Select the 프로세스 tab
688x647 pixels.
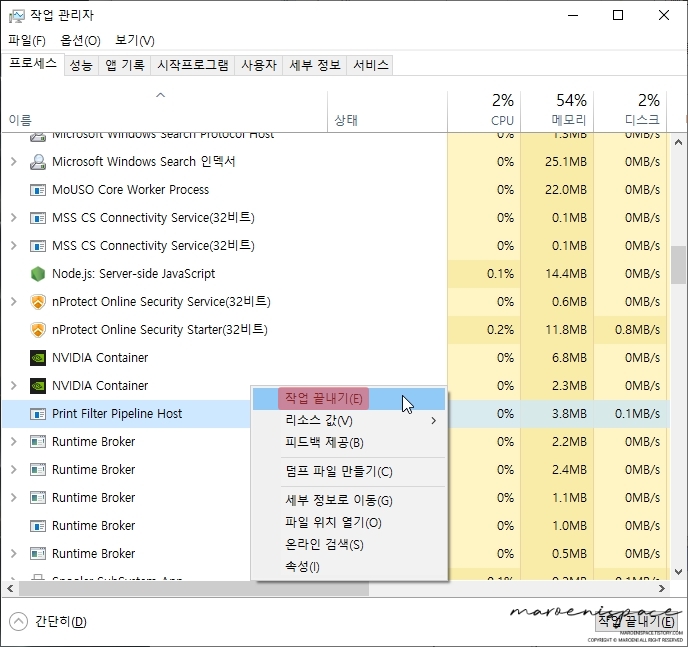pos(33,64)
